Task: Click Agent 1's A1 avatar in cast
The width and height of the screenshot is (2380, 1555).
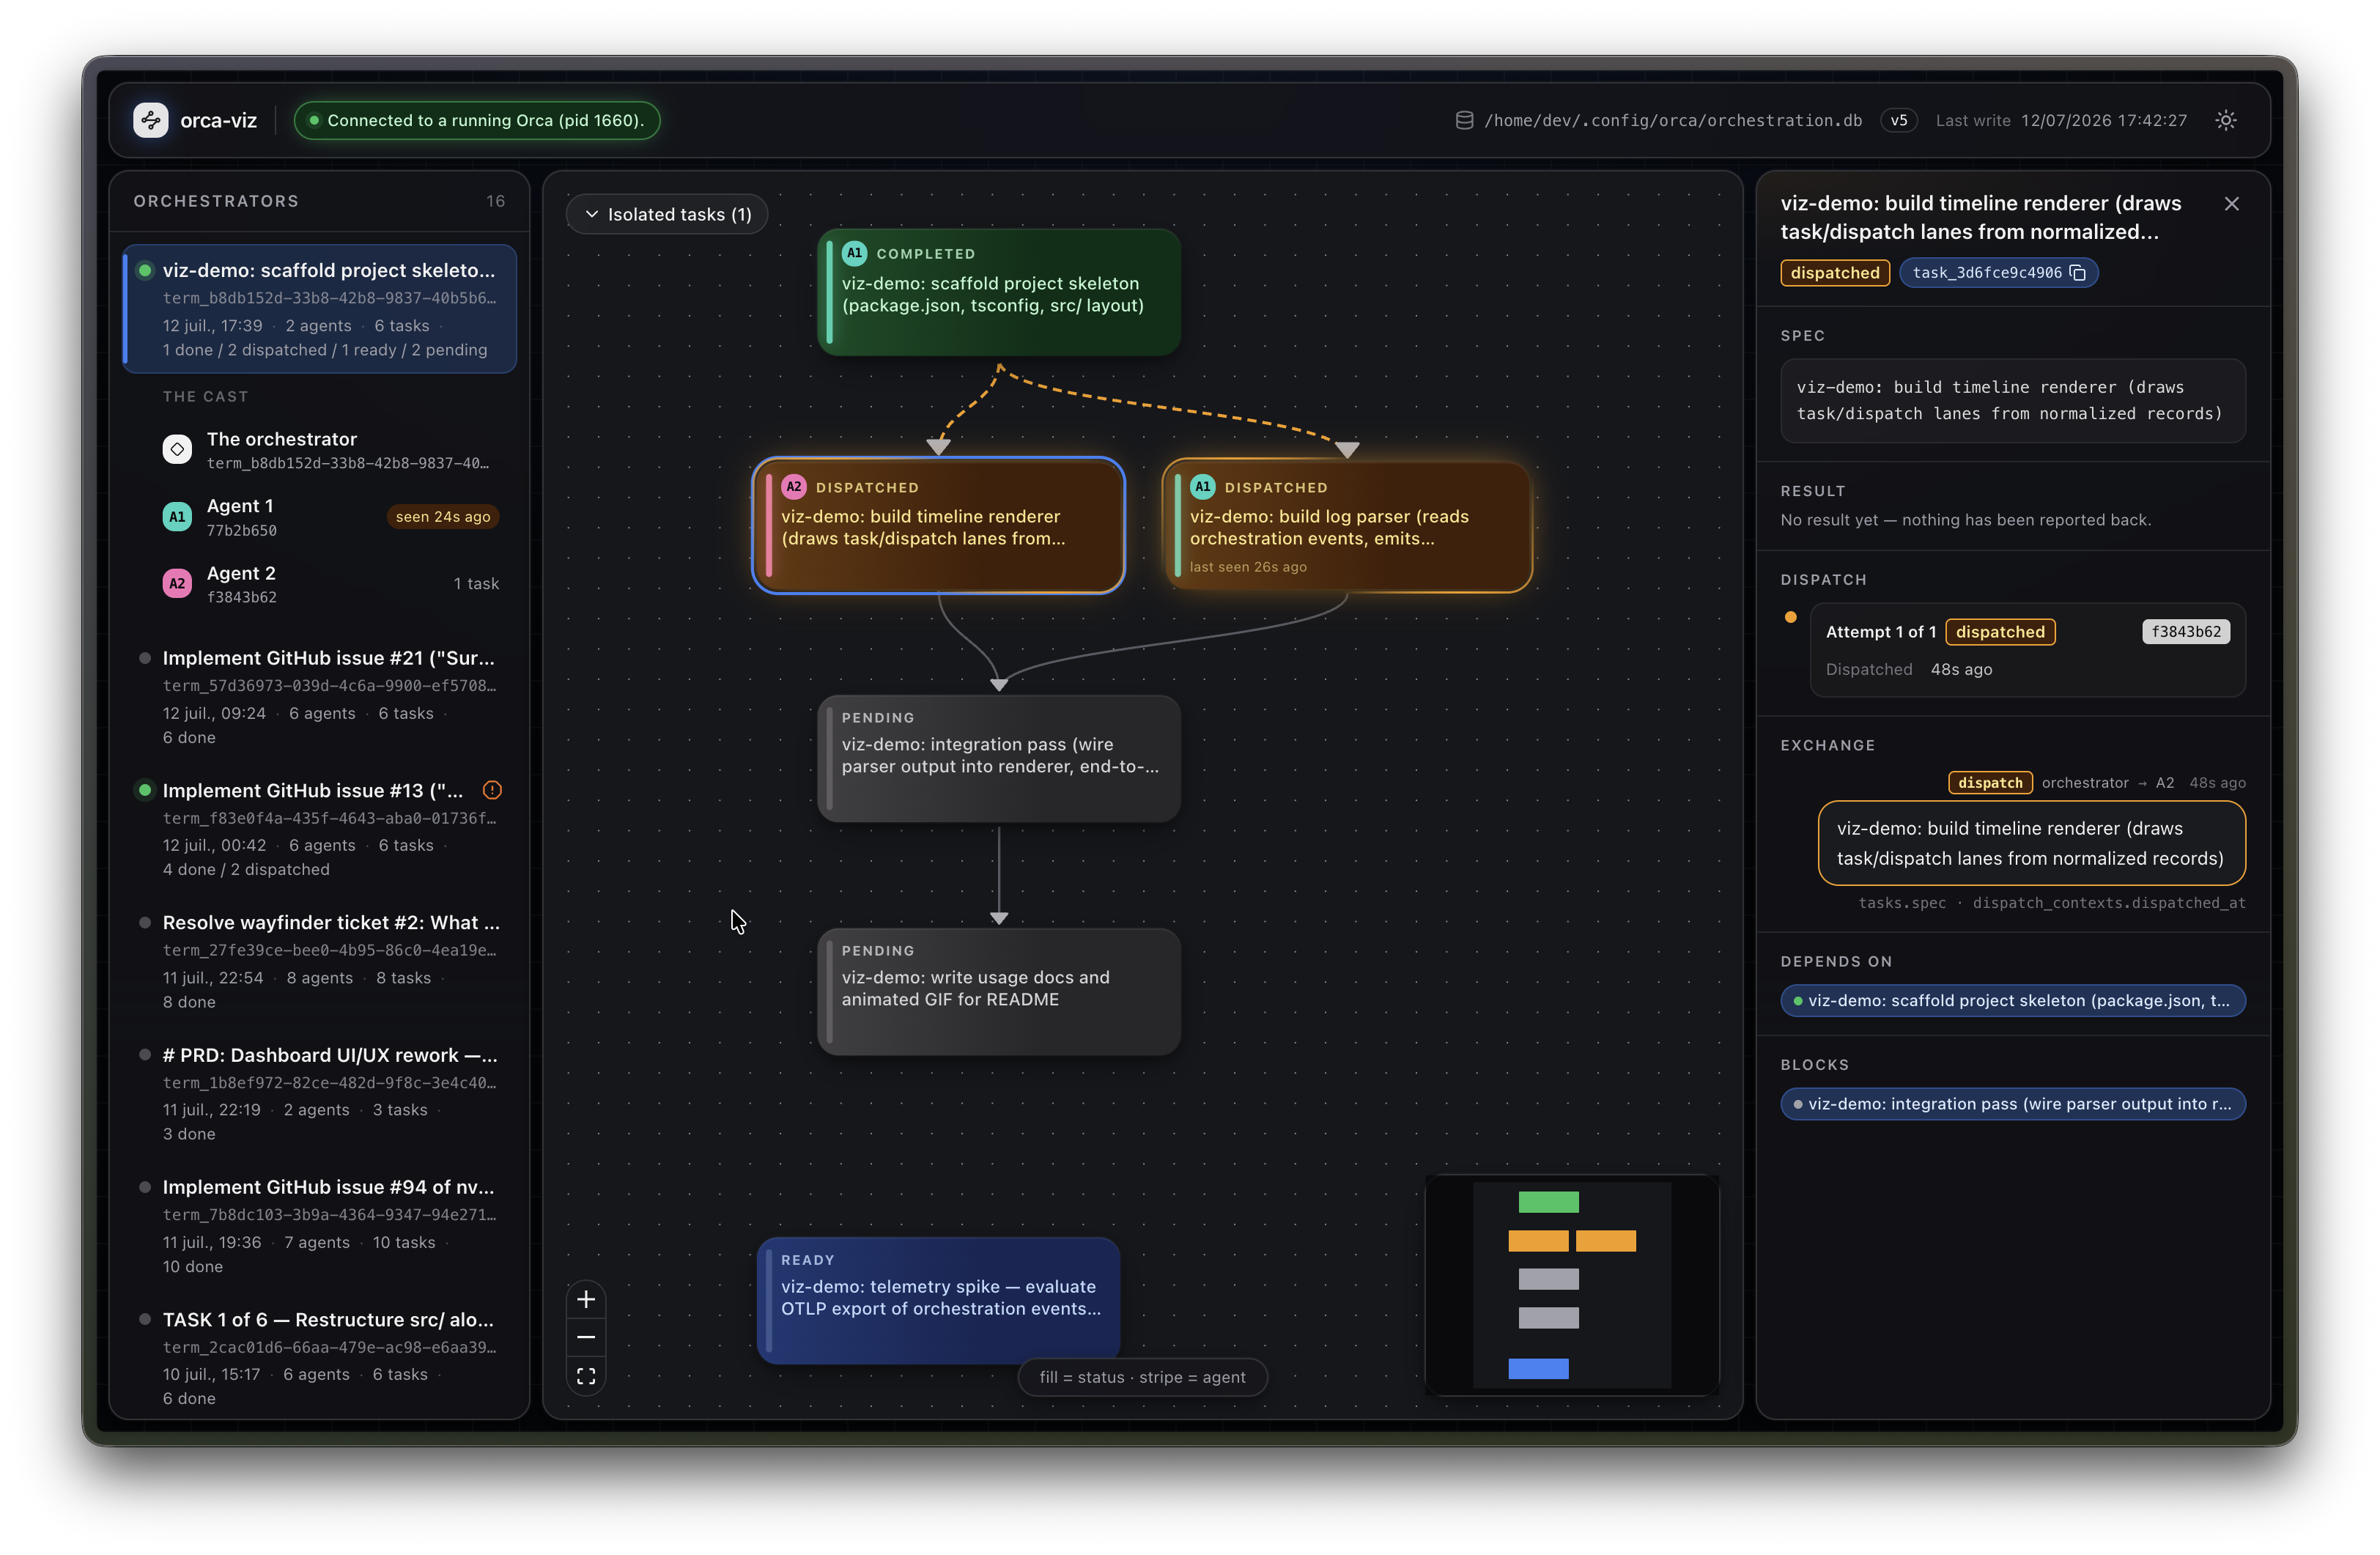Action: pyautogui.click(x=177, y=516)
